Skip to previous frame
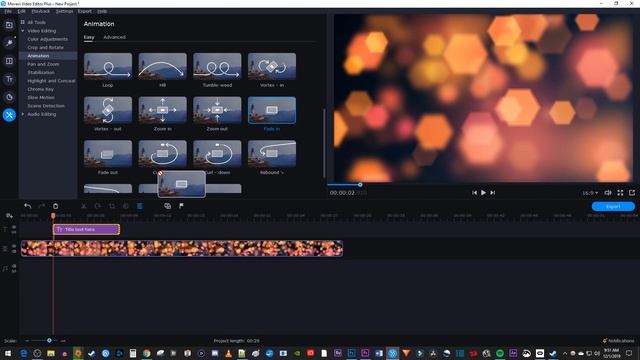Image resolution: width=640 pixels, height=360 pixels. click(x=474, y=193)
